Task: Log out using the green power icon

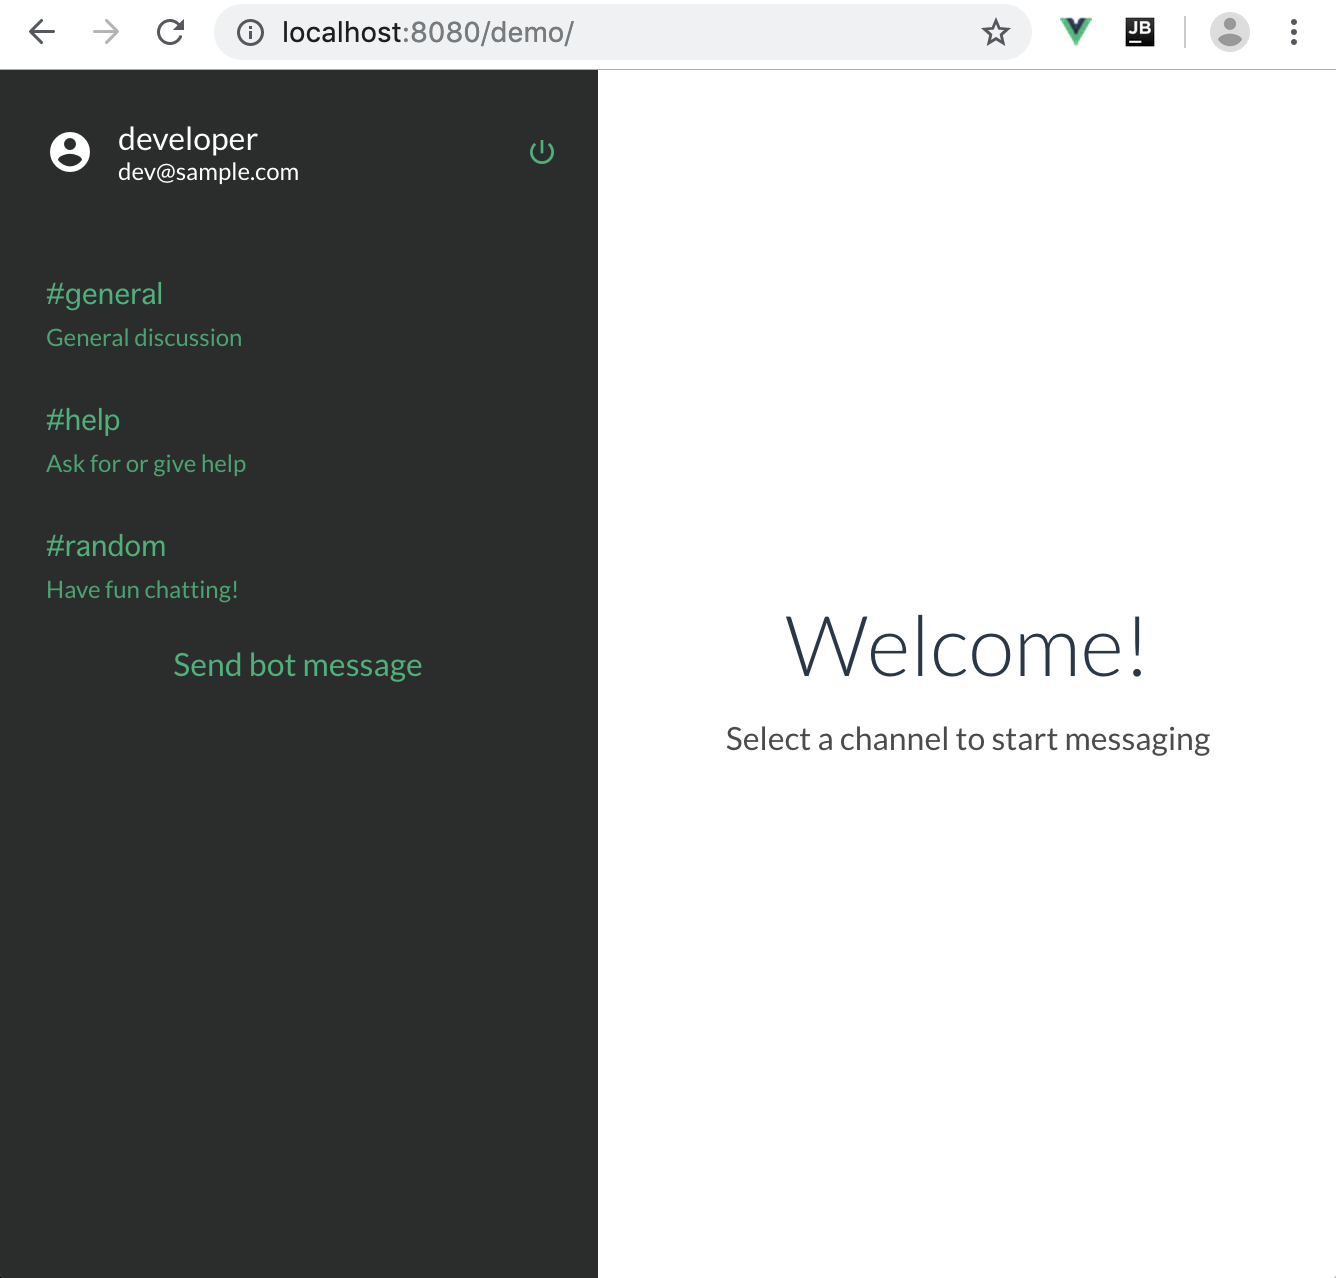Action: point(542,152)
